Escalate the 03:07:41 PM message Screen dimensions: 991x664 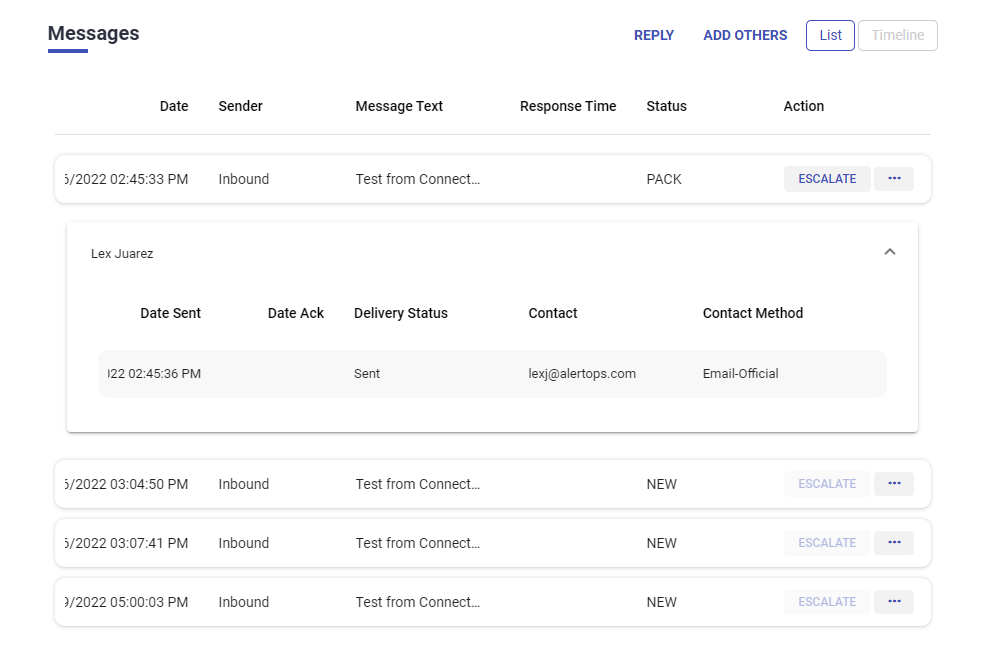pyautogui.click(x=827, y=543)
